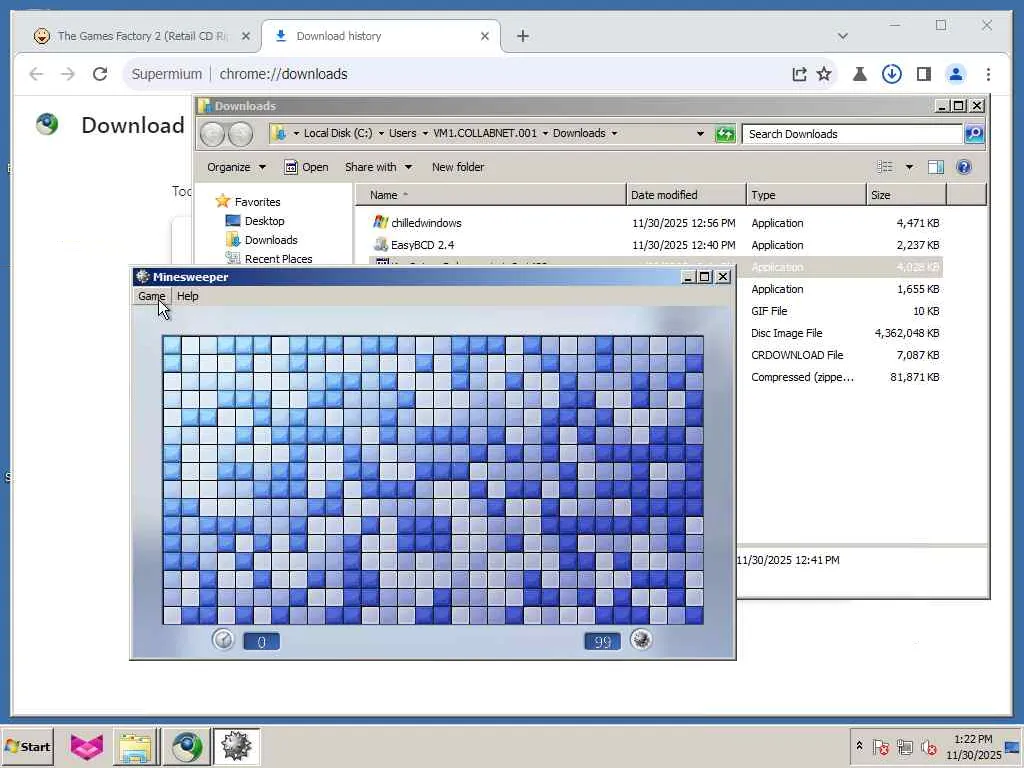Open the browser profile avatar
1024x768 pixels.
[x=955, y=74]
